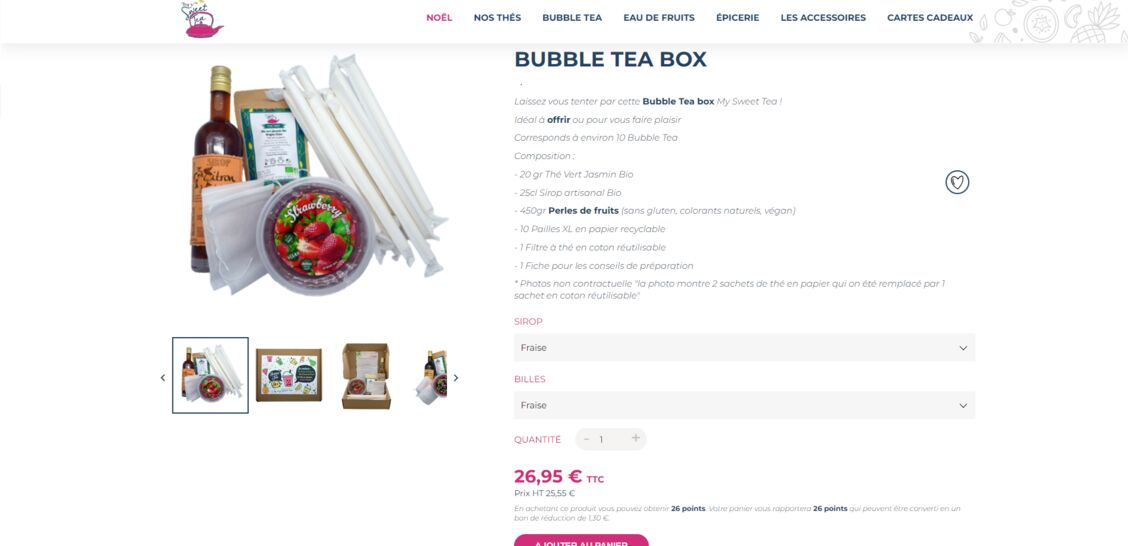Expand Sirop dropdown chevron arrow
Screen dimensions: 1128x546
point(963,348)
